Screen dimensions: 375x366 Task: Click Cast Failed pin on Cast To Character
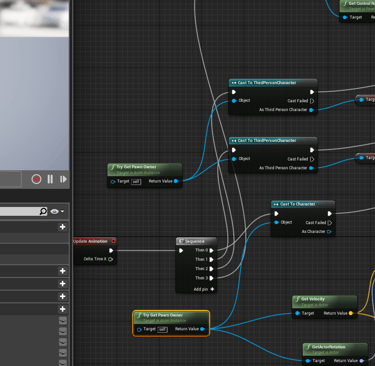pos(329,222)
